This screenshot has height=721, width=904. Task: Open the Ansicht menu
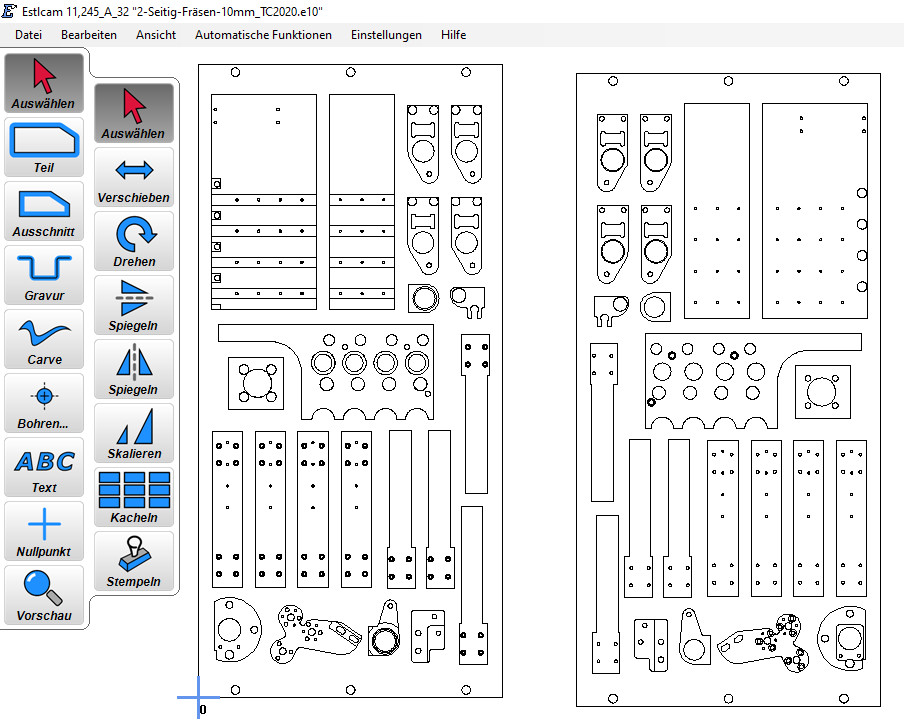coord(156,35)
